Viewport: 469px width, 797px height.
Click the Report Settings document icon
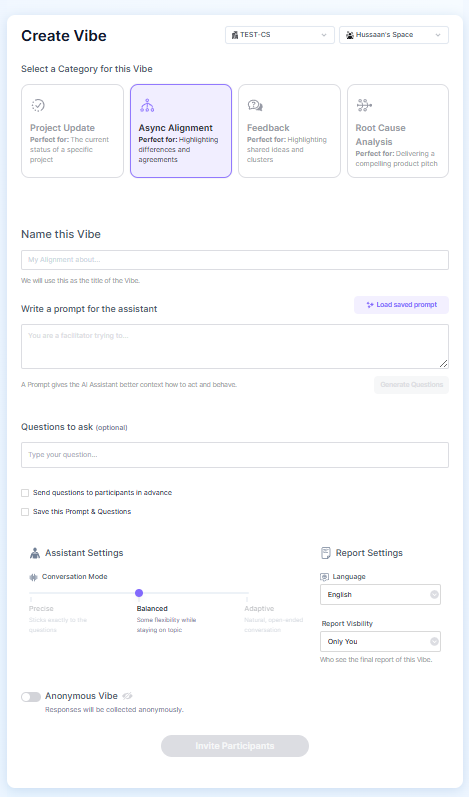(x=326, y=553)
